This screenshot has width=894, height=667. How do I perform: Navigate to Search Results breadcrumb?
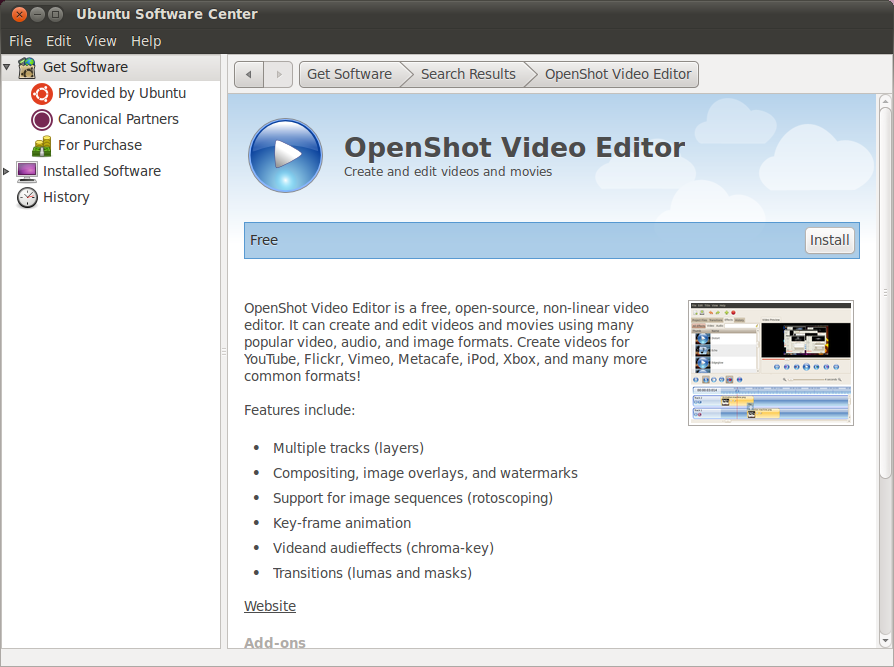pos(468,75)
